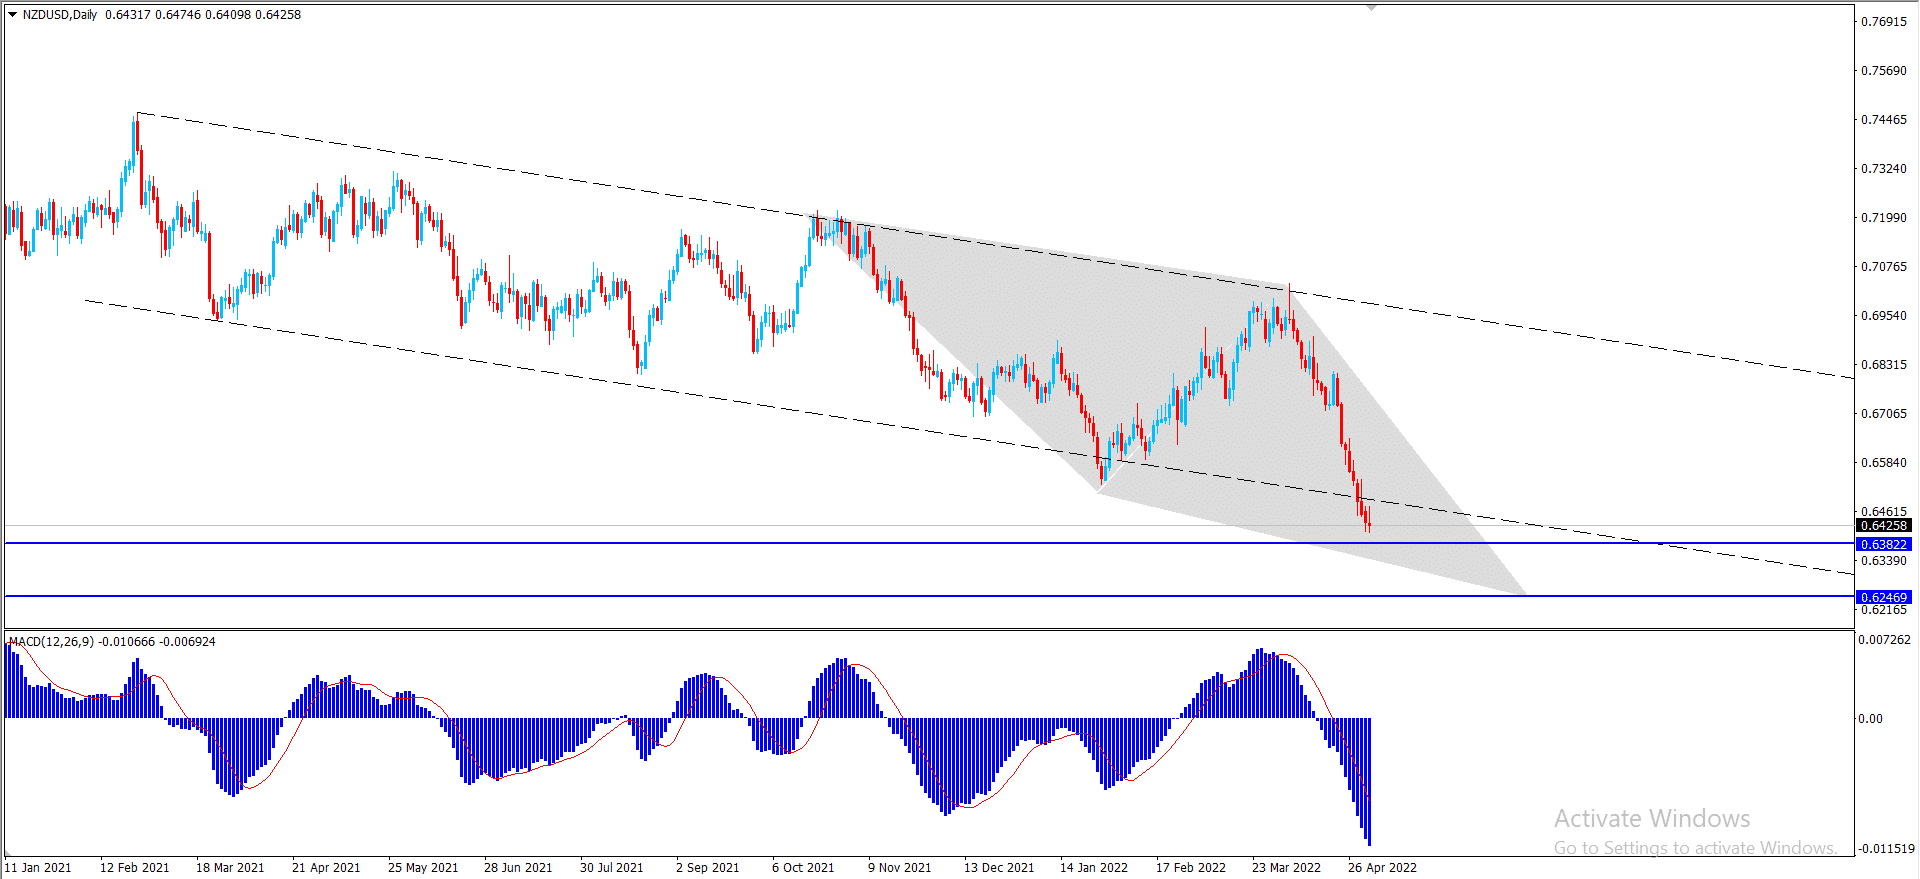Click the 26 Apr 2022 date label
Screen dimensions: 1920x879
tap(1382, 867)
